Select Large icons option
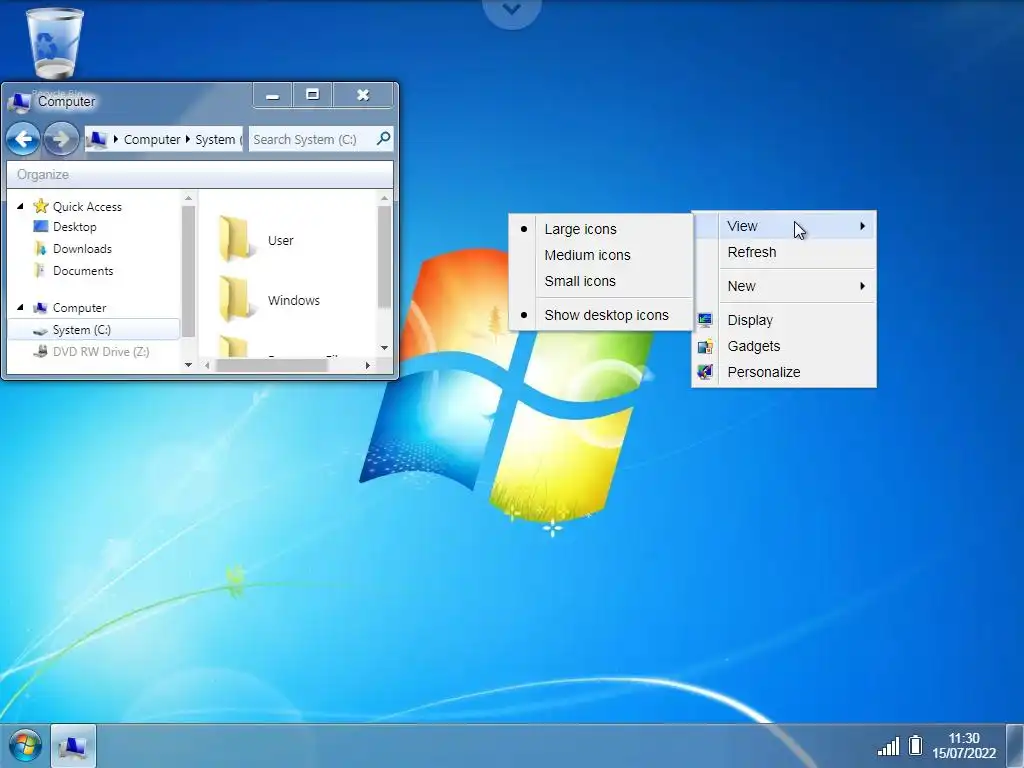The width and height of the screenshot is (1024, 768). click(x=581, y=229)
